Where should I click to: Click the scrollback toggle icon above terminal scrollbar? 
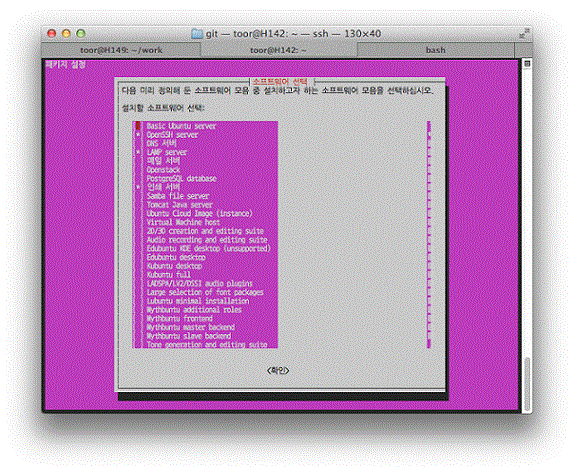point(527,63)
